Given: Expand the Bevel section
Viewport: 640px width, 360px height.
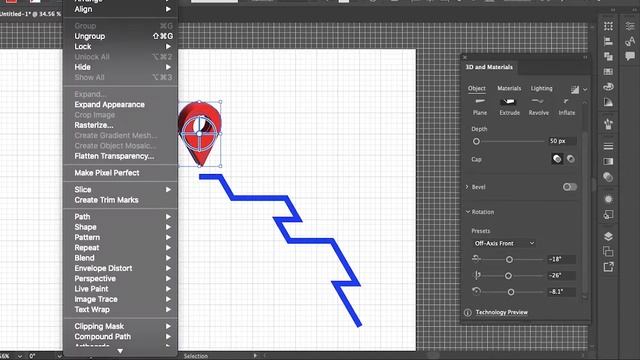Looking at the screenshot, I should pyautogui.click(x=467, y=187).
